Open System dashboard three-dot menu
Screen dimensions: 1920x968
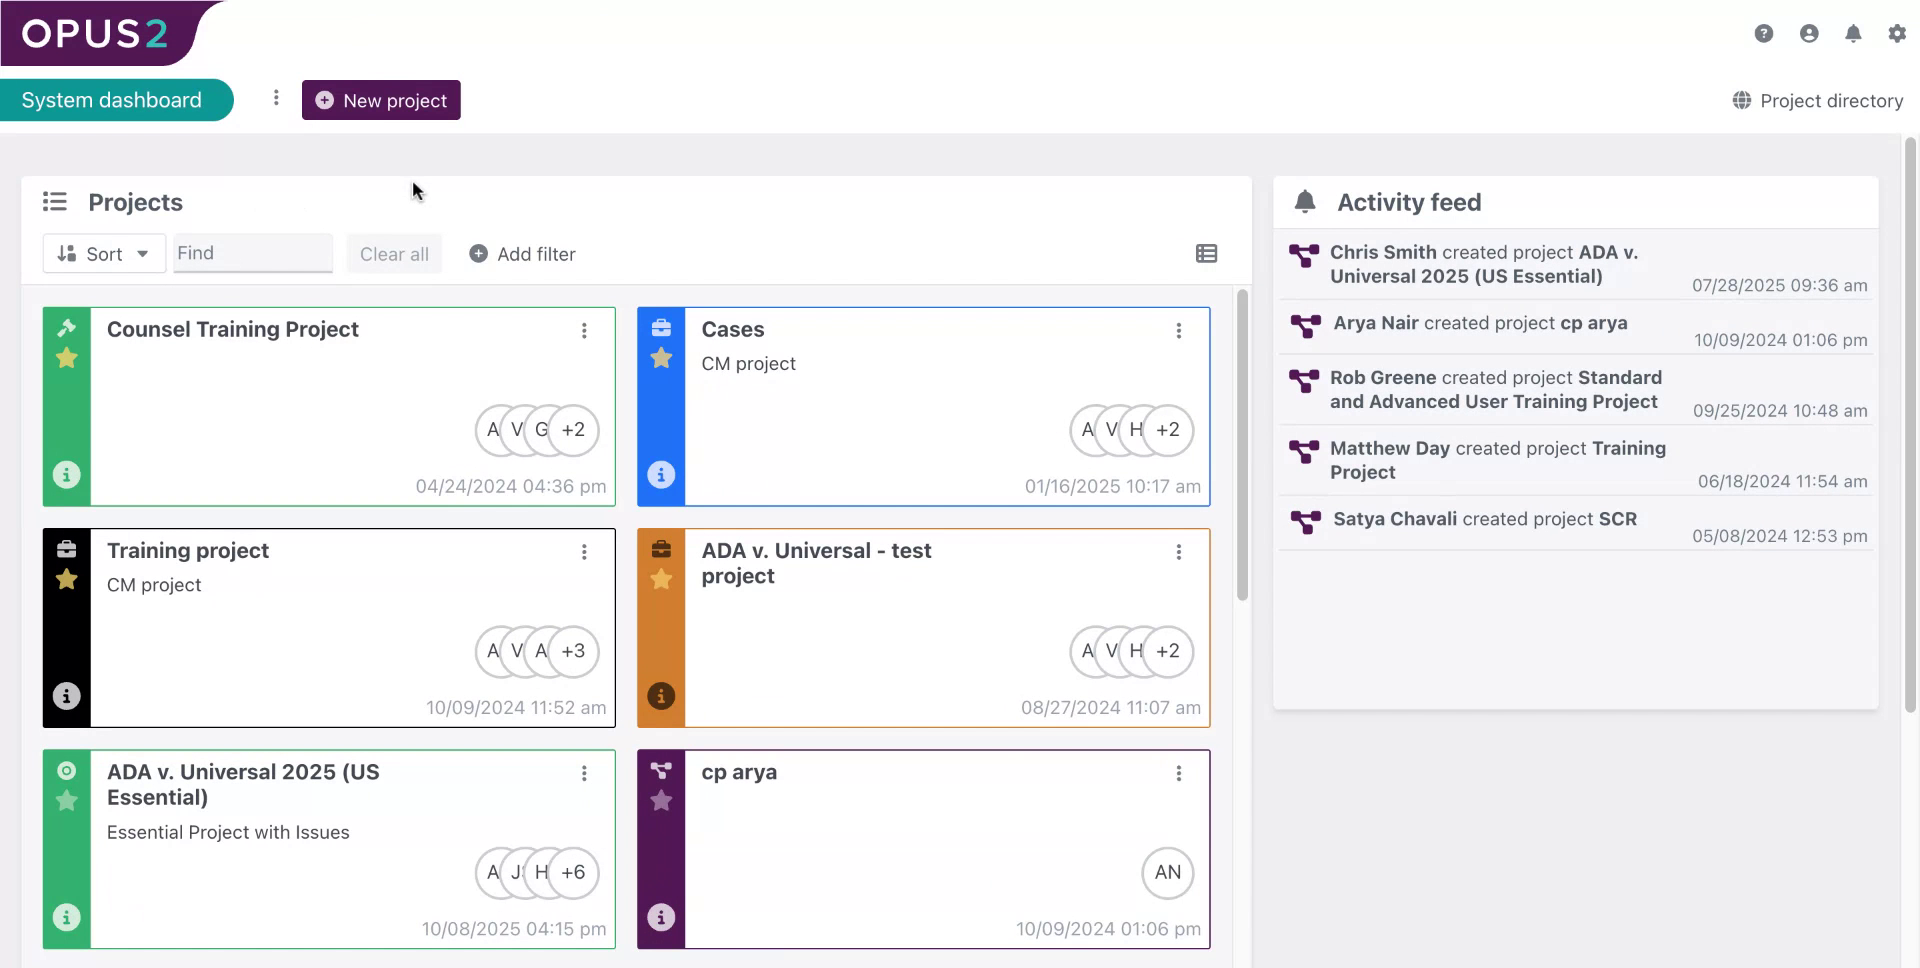pos(276,98)
